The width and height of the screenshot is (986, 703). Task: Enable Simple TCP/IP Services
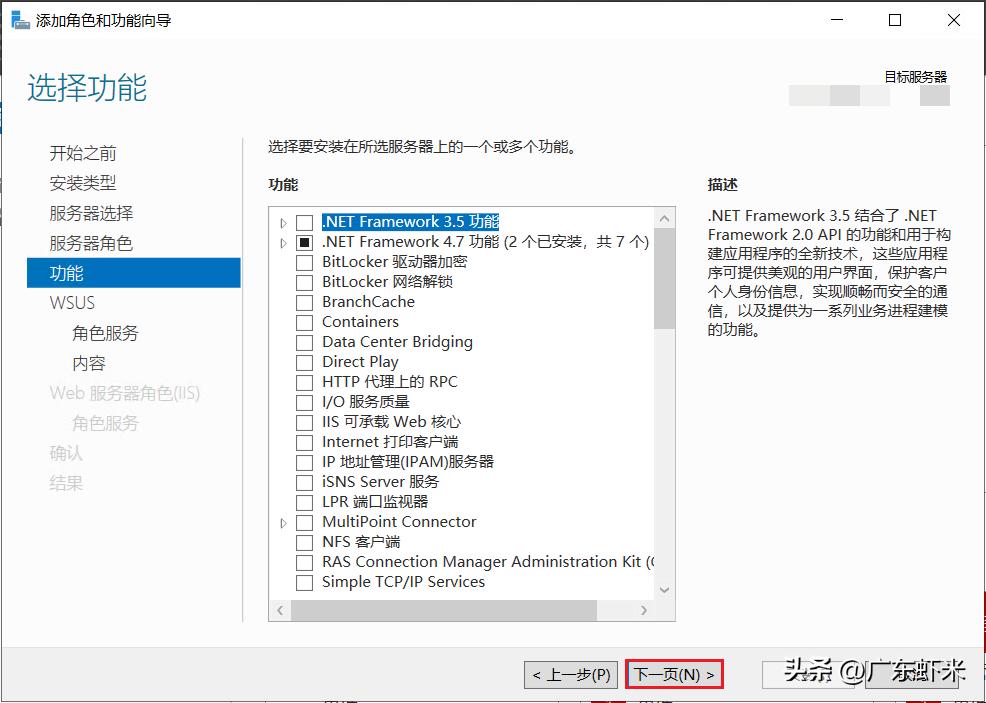tap(304, 582)
